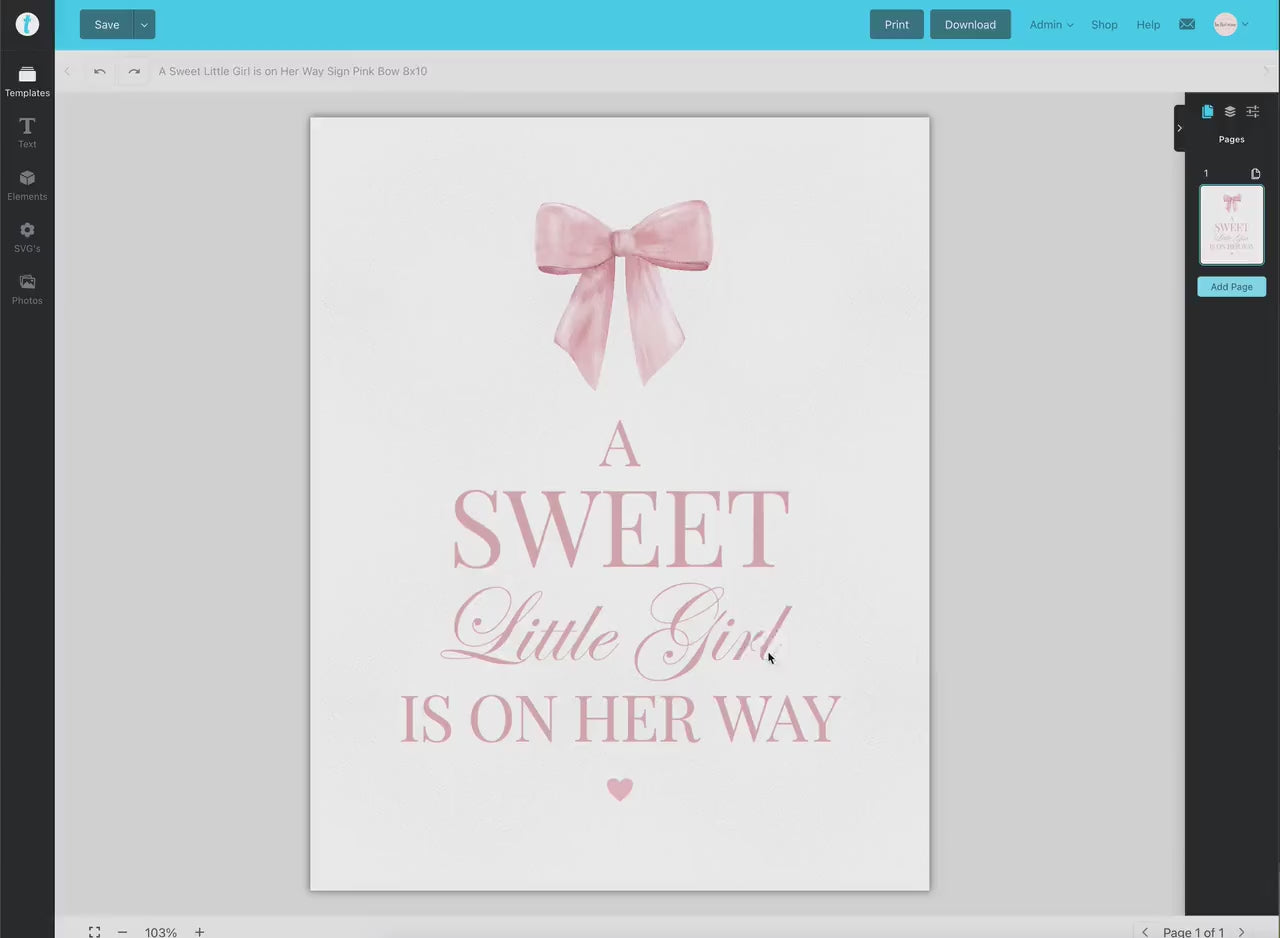Click the Redo arrow
The image size is (1280, 938).
(x=134, y=71)
